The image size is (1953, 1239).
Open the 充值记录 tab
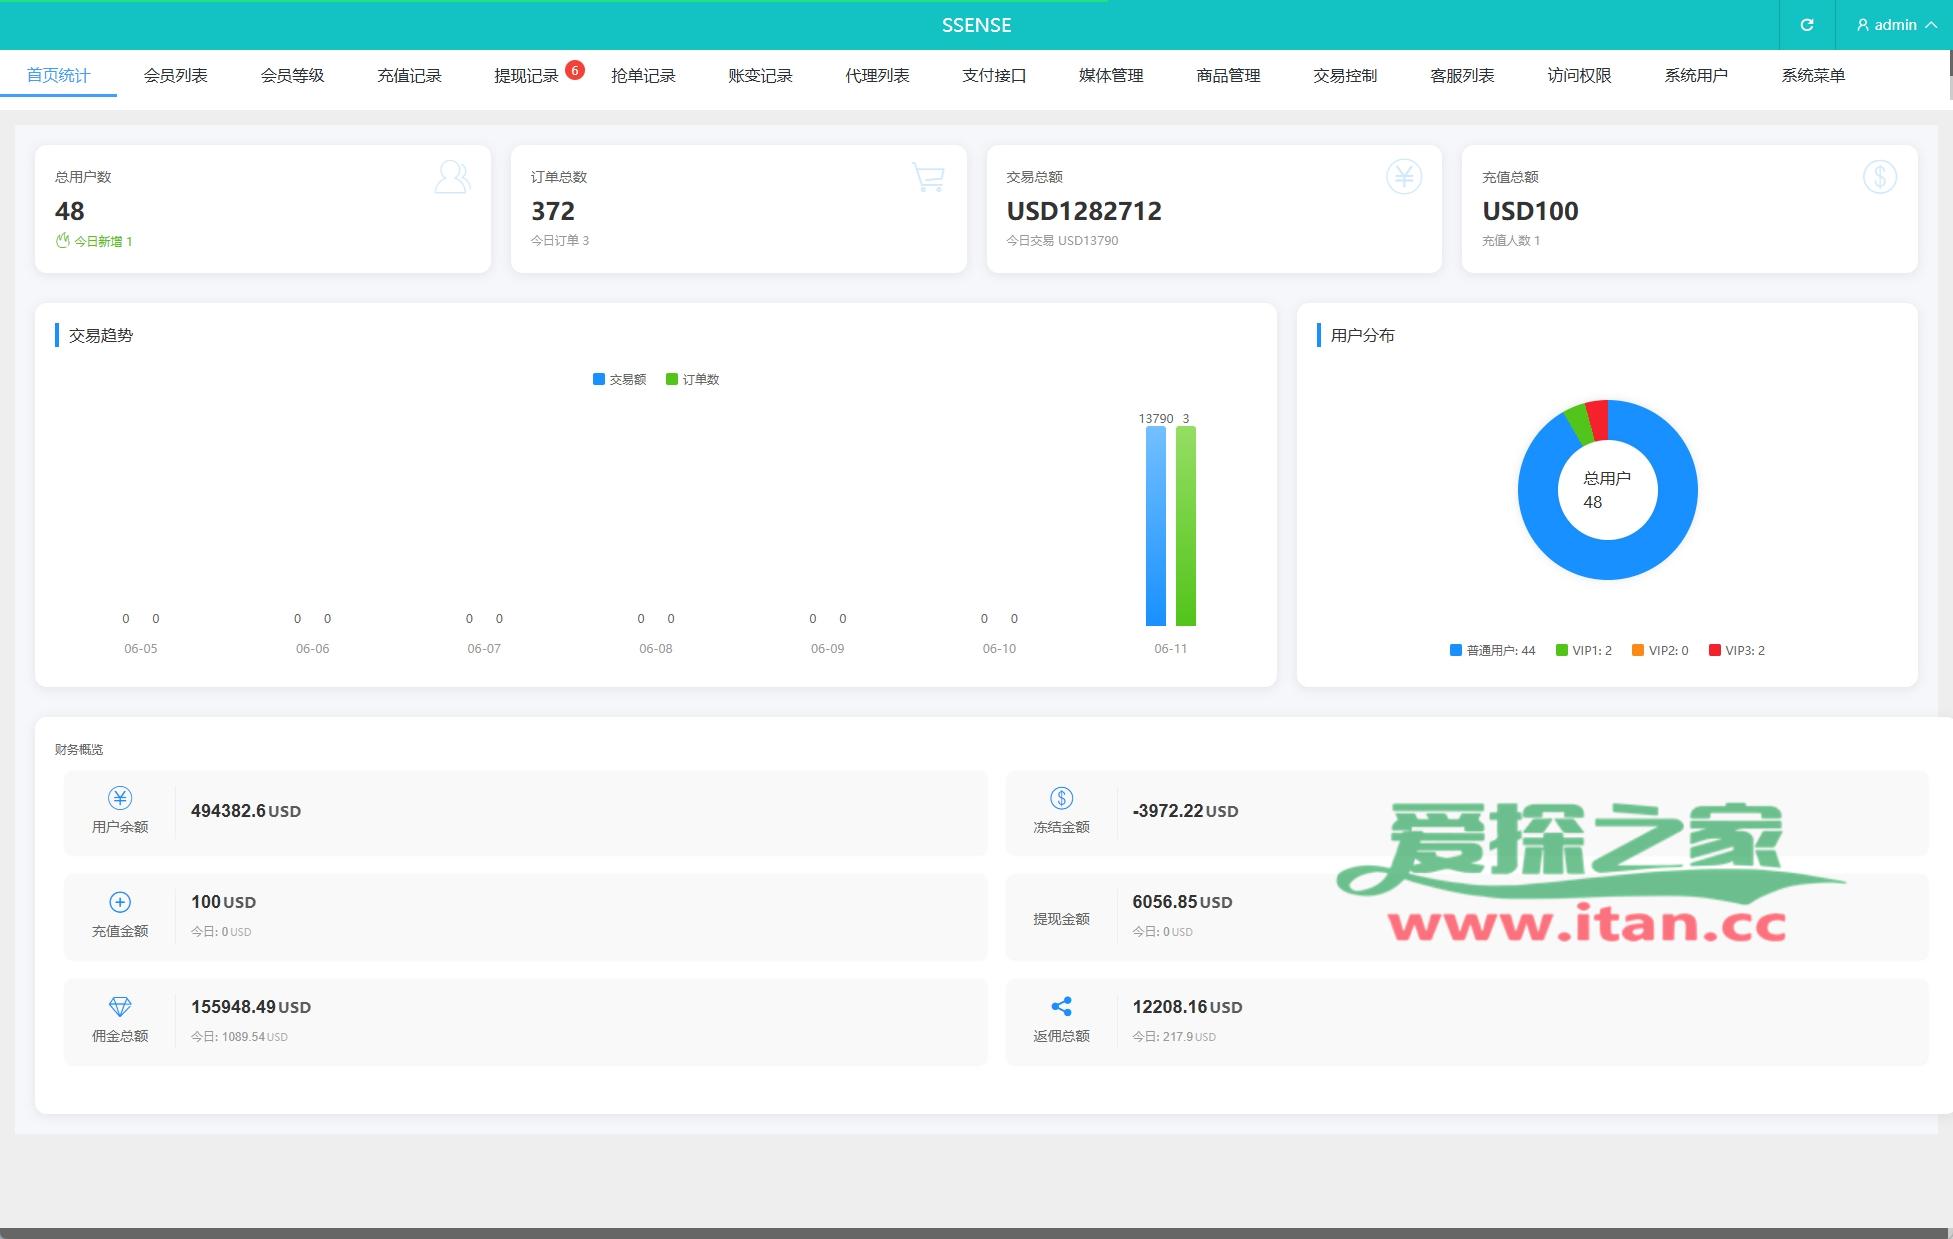(x=409, y=75)
